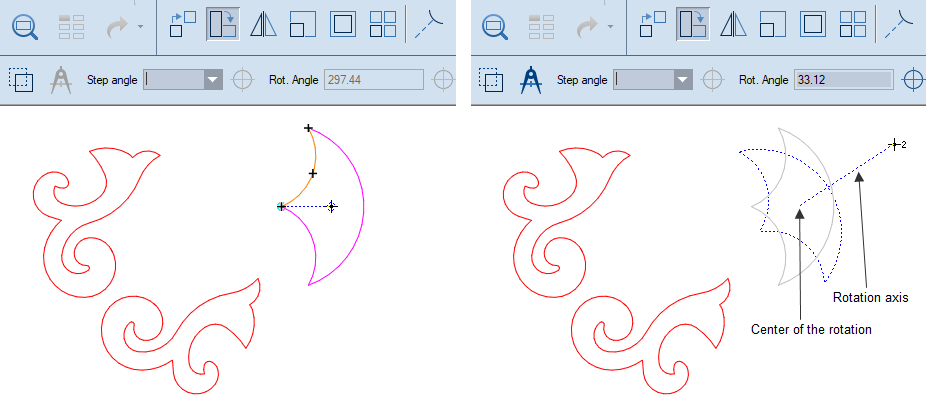This screenshot has width=926, height=413.
Task: Click the Rot. Angle field showing 33.12
Action: (x=841, y=80)
